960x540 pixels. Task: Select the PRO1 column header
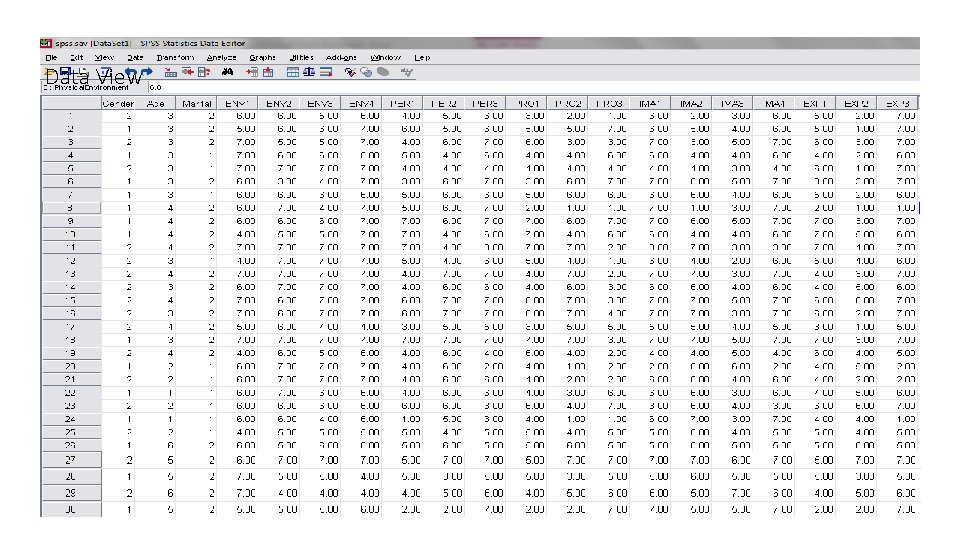point(528,104)
